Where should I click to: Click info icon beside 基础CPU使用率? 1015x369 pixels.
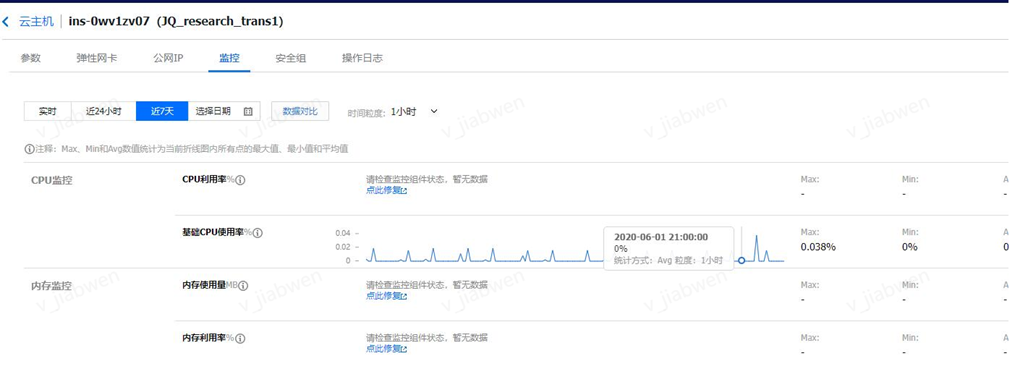pyautogui.click(x=258, y=232)
